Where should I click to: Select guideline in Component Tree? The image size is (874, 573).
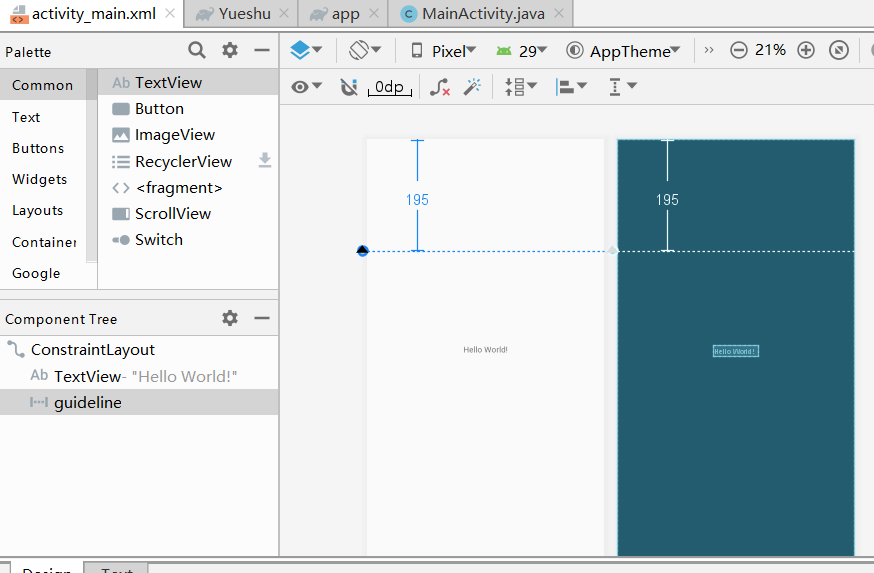coord(139,402)
